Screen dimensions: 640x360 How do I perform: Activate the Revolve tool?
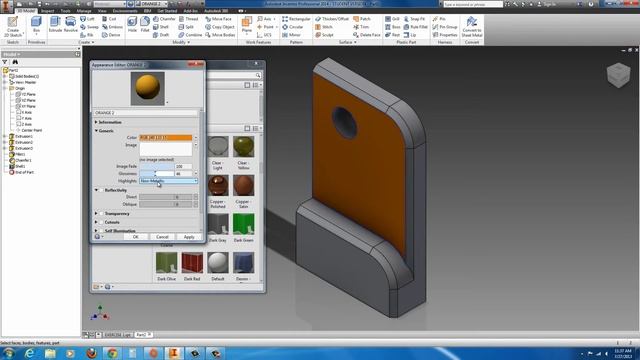click(71, 24)
